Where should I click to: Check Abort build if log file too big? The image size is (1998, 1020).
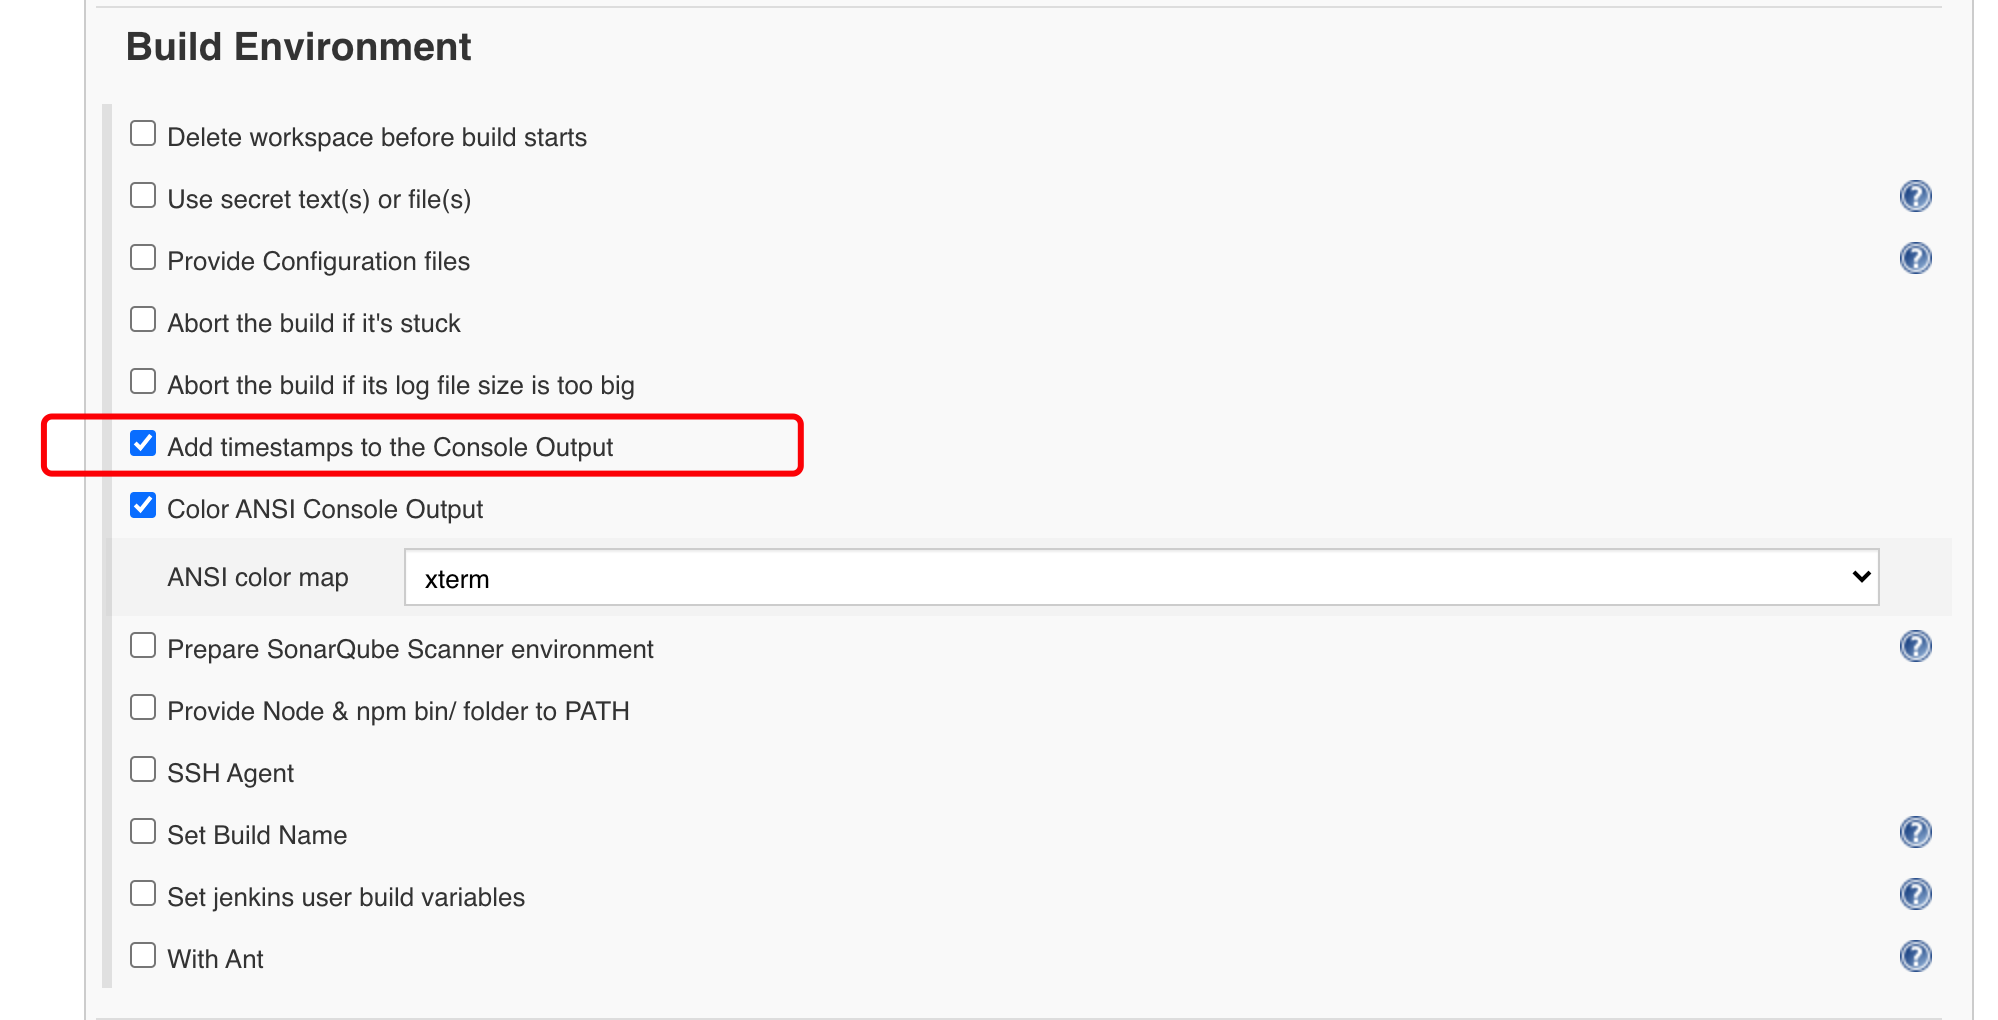[143, 381]
